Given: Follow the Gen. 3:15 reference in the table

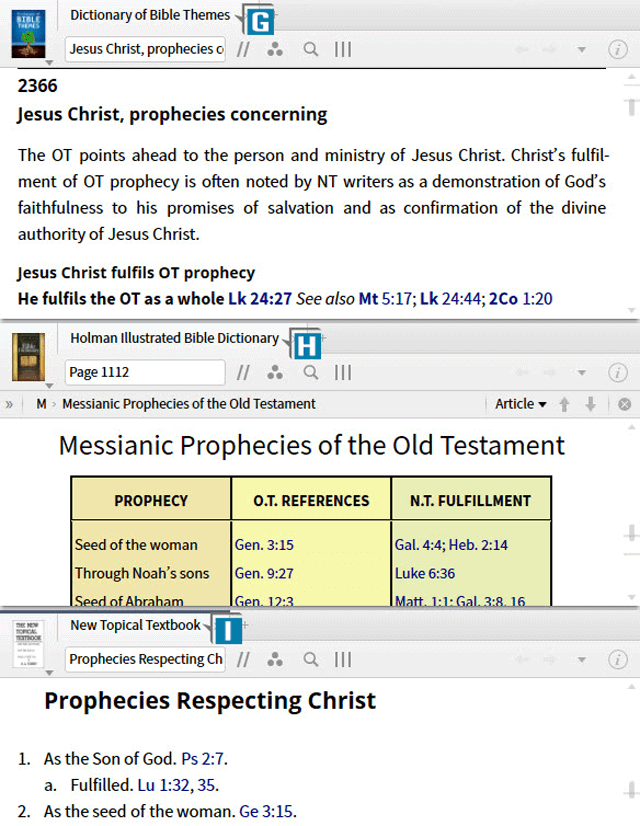Looking at the screenshot, I should [x=258, y=545].
